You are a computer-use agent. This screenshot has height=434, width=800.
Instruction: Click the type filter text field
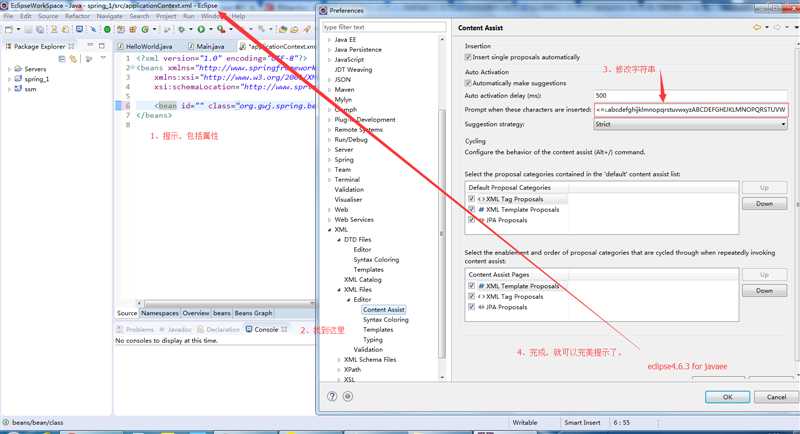(x=384, y=27)
